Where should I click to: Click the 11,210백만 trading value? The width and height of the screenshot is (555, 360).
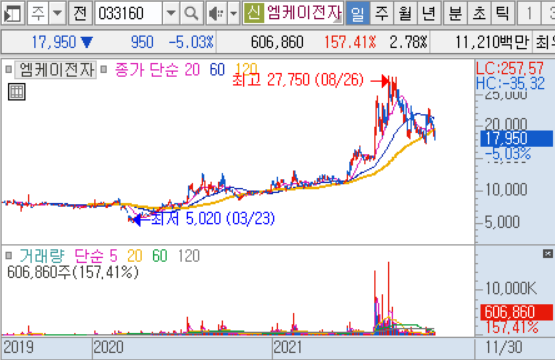(491, 42)
